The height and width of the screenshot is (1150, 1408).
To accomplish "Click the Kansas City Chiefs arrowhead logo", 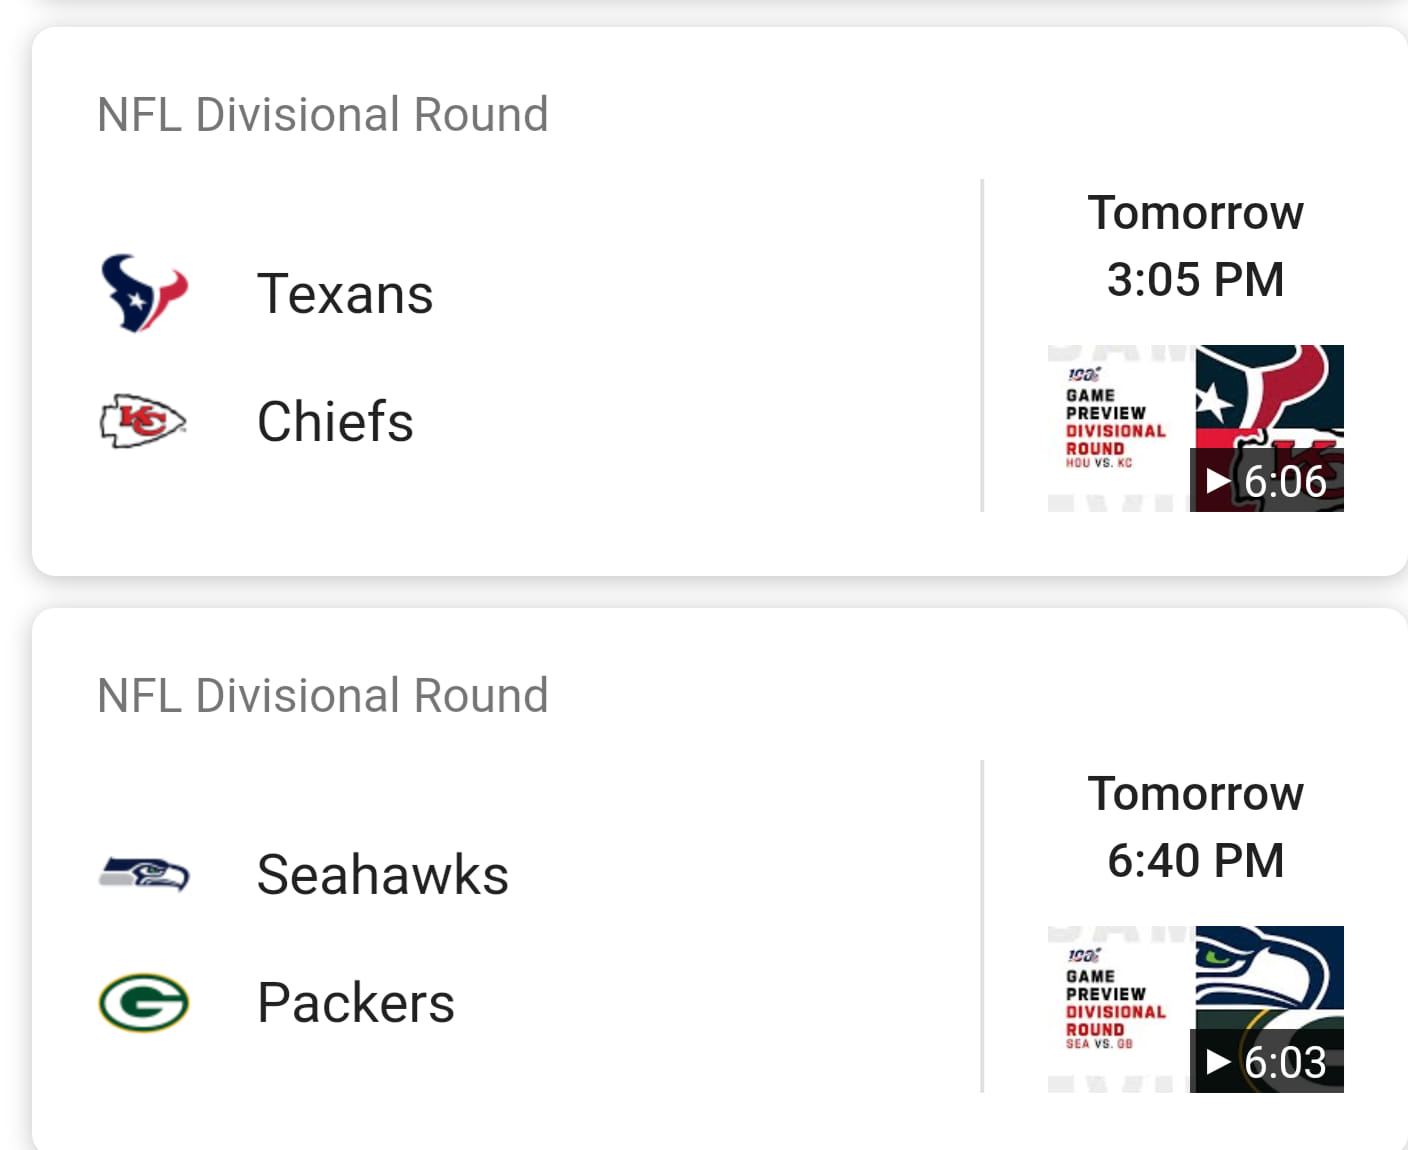I will click(143, 421).
